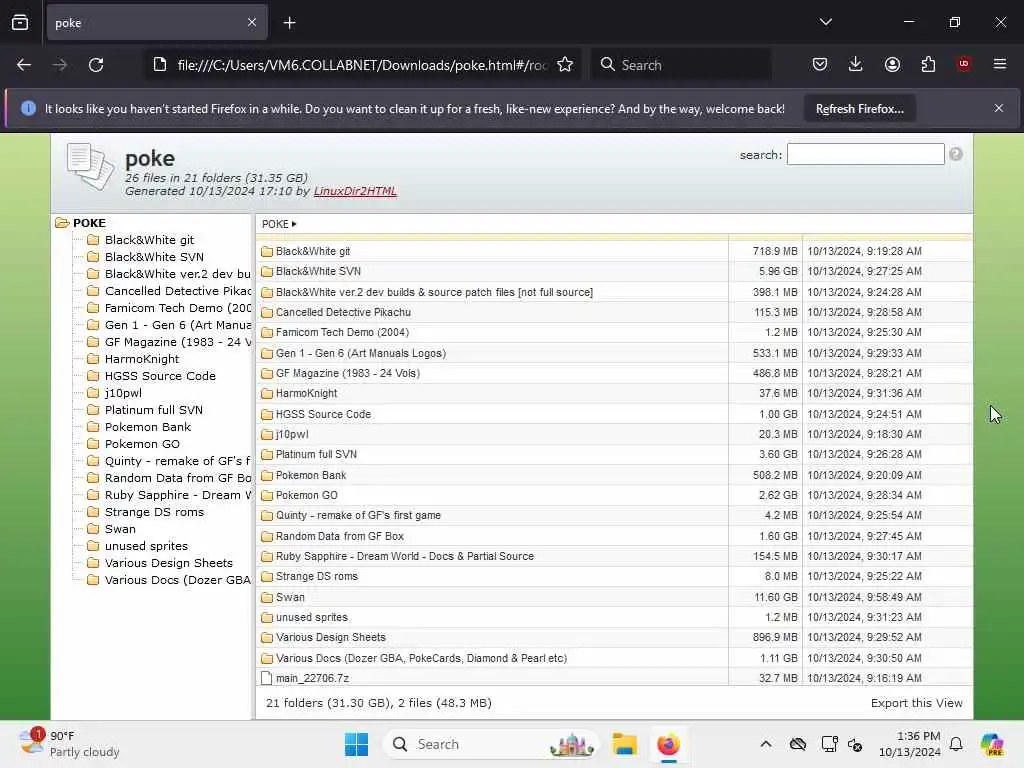Viewport: 1024px width, 768px height.
Task: Show hidden system tray icons
Action: (765, 744)
